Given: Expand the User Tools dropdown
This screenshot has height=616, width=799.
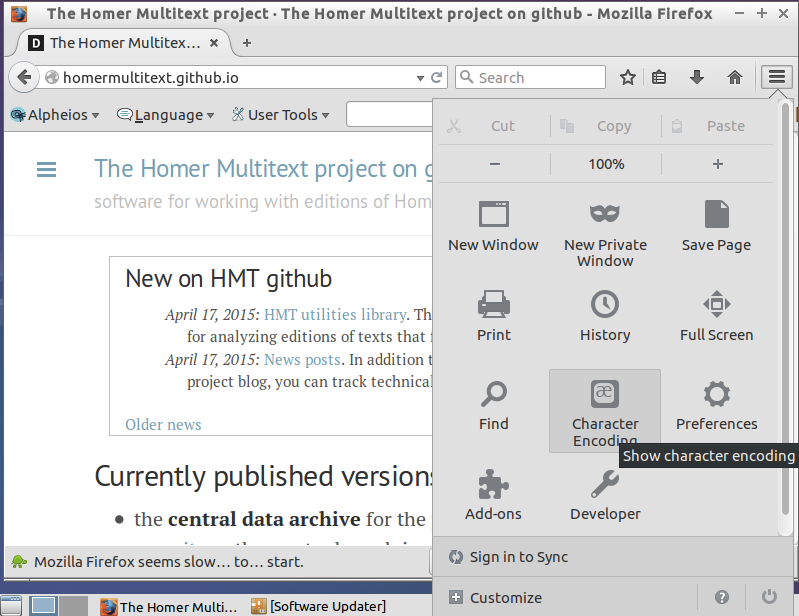Looking at the screenshot, I should pyautogui.click(x=280, y=115).
